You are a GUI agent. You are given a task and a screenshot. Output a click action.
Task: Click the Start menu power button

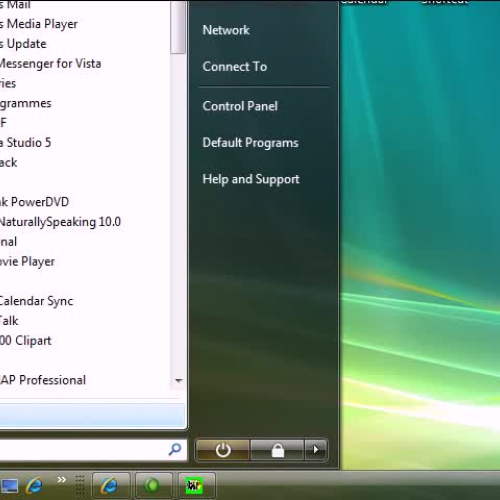click(x=223, y=450)
